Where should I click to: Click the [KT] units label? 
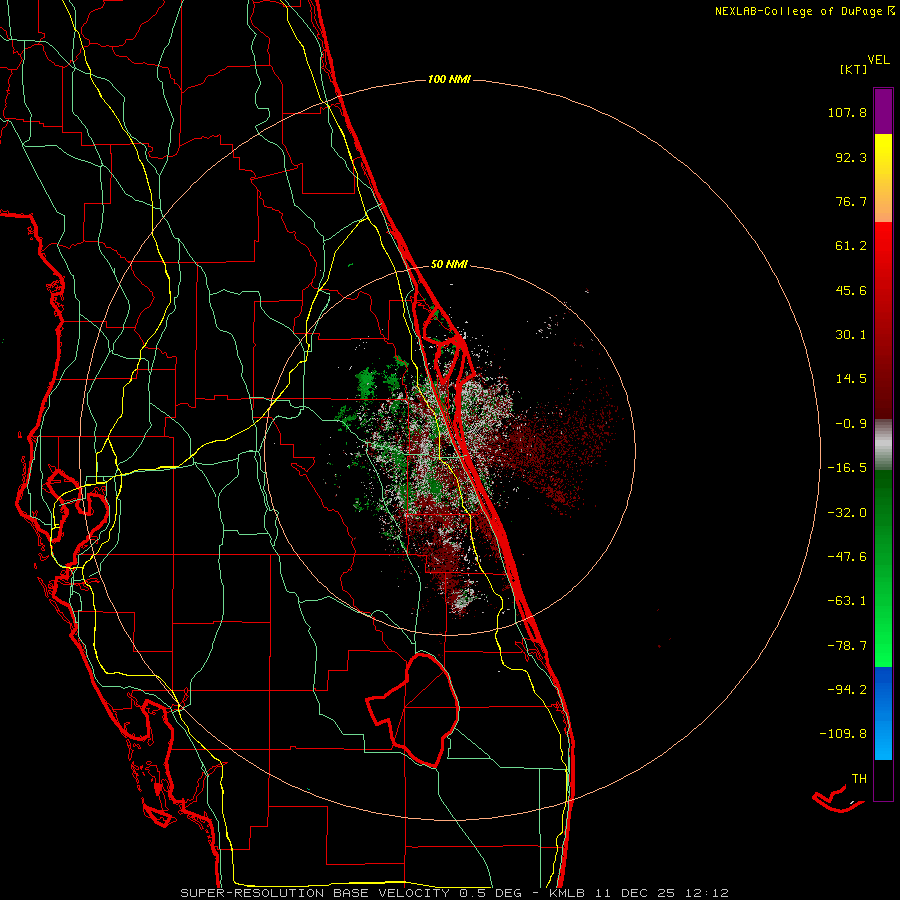point(853,69)
